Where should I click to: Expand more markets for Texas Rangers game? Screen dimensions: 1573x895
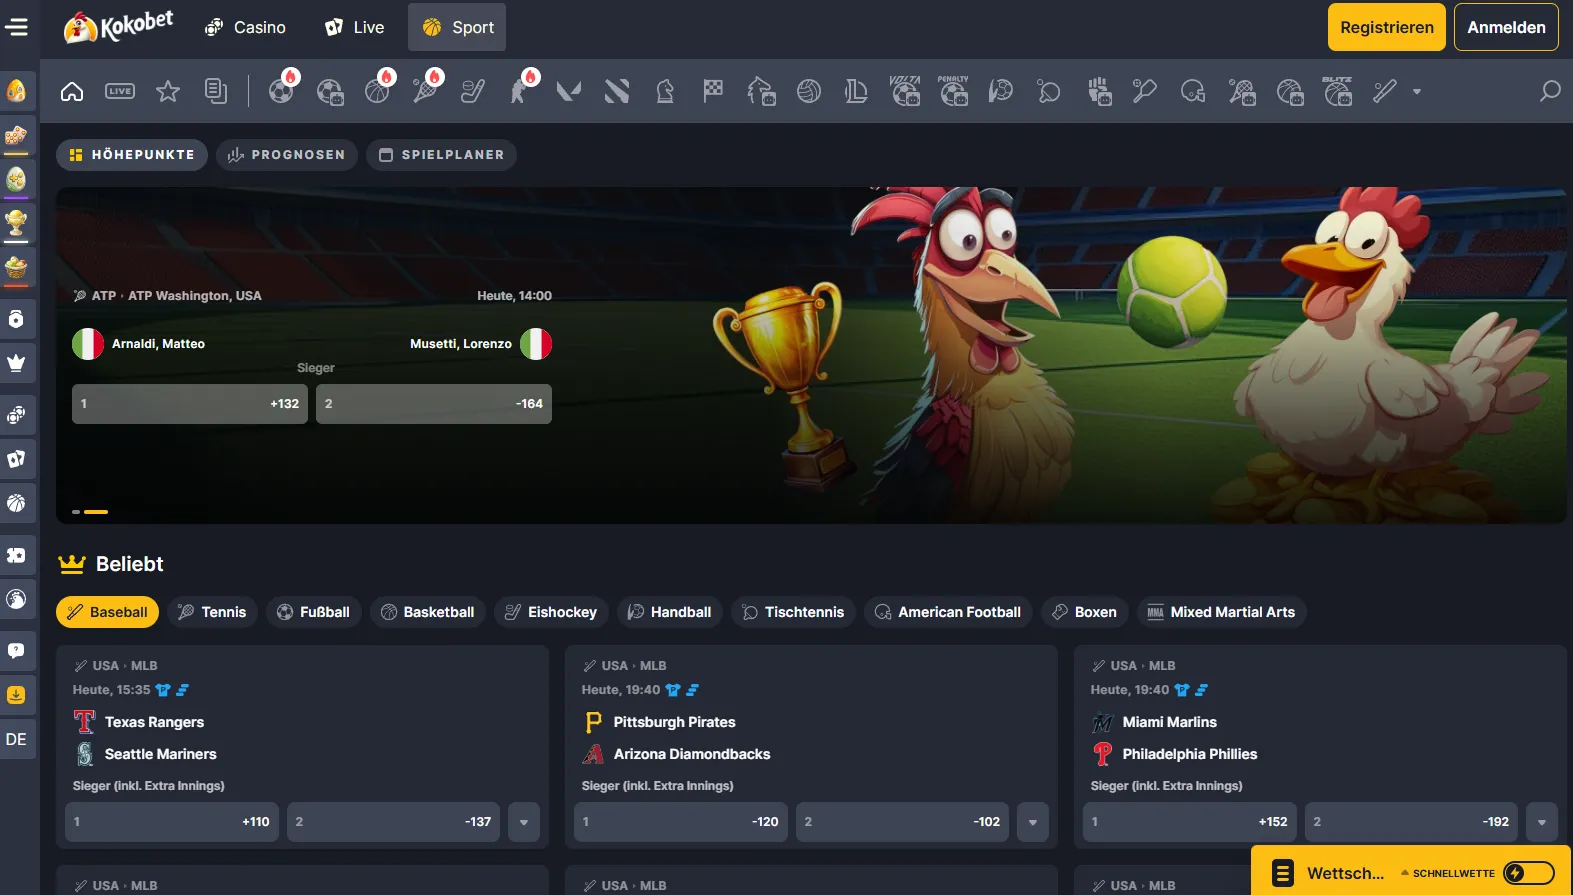(x=524, y=822)
